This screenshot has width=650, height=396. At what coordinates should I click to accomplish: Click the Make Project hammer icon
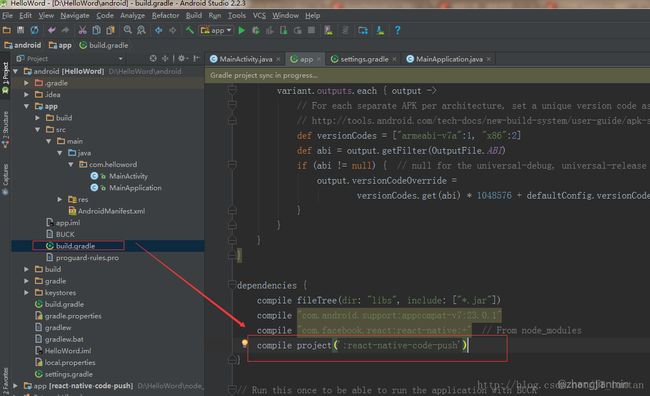click(190, 30)
